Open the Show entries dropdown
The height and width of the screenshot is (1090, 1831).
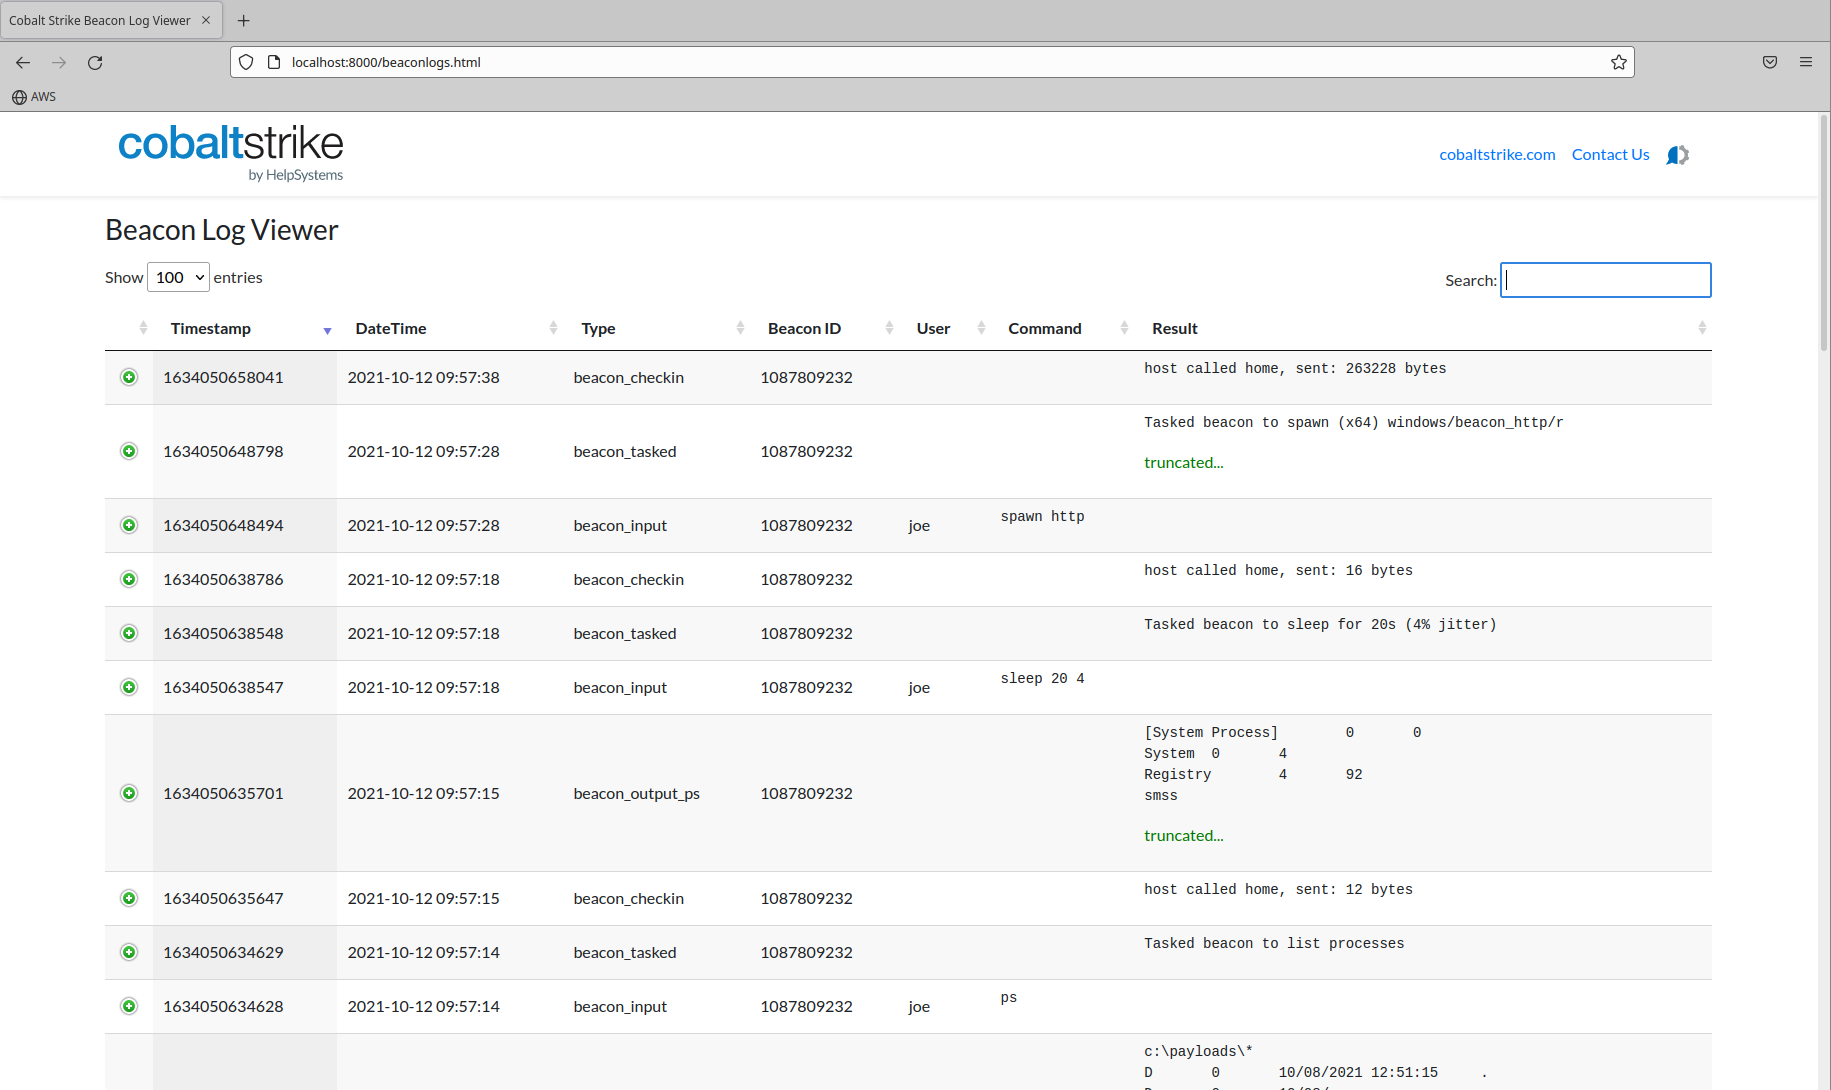point(178,277)
